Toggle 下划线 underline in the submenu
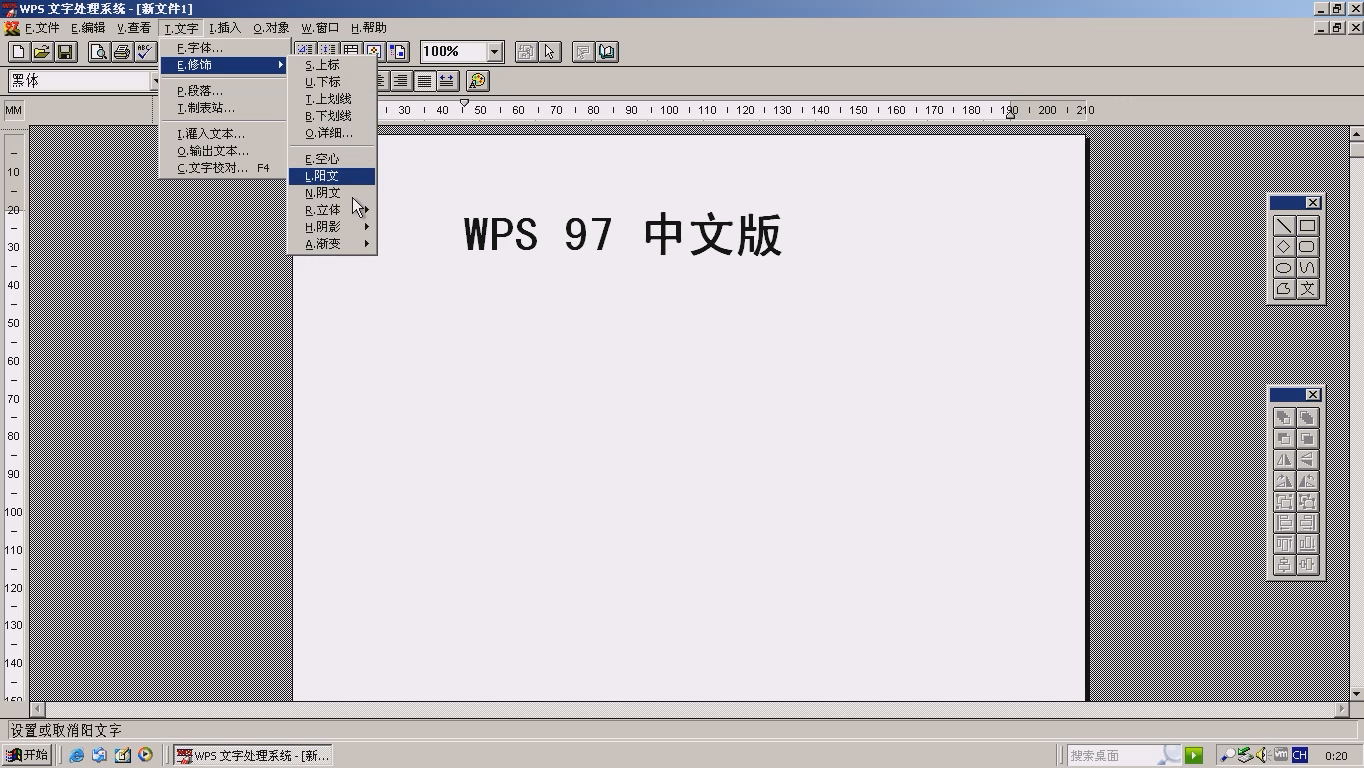Viewport: 1364px width, 768px height. click(332, 116)
